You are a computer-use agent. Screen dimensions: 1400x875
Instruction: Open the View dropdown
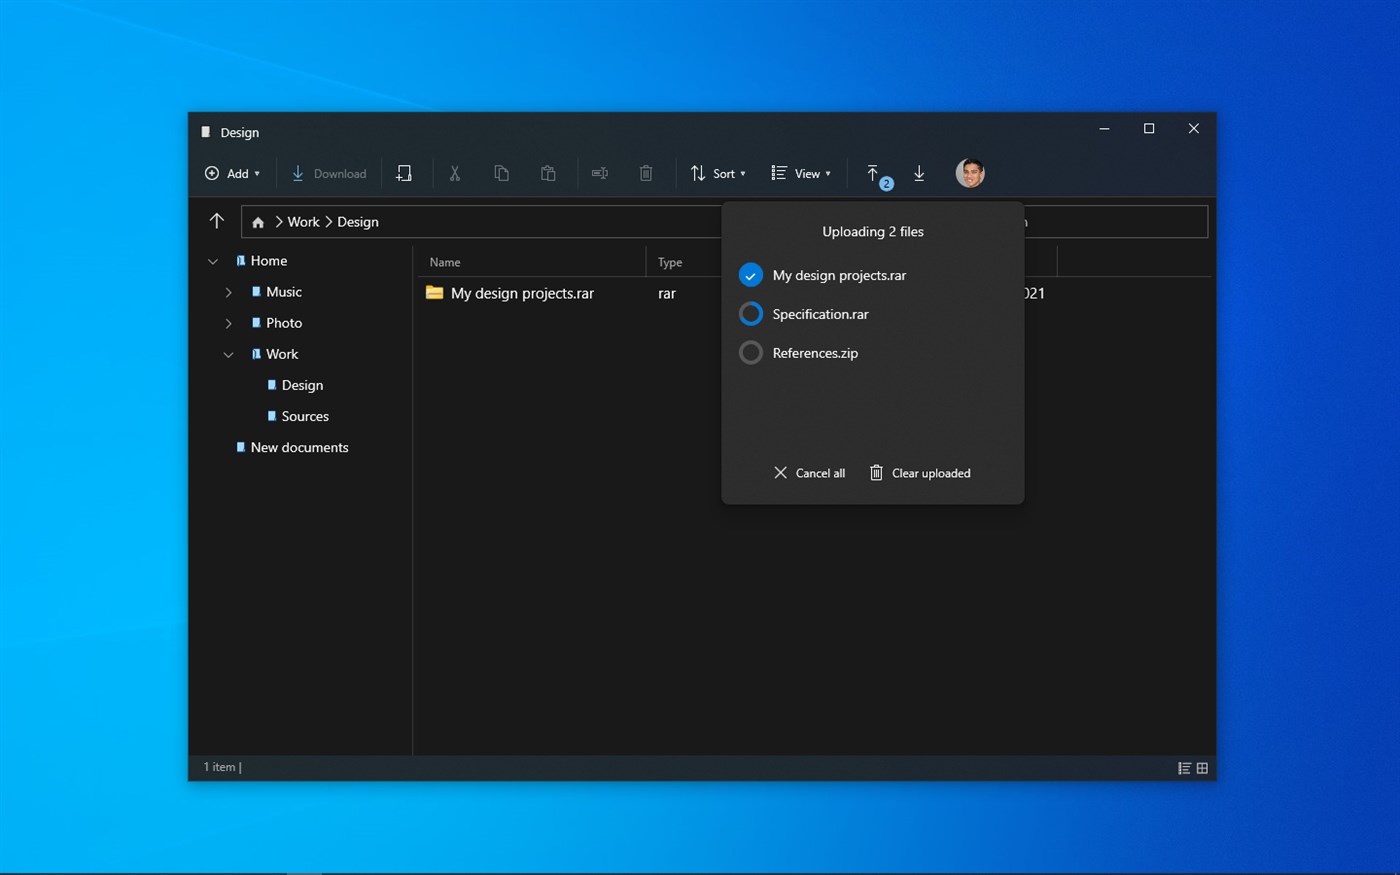[x=801, y=174]
